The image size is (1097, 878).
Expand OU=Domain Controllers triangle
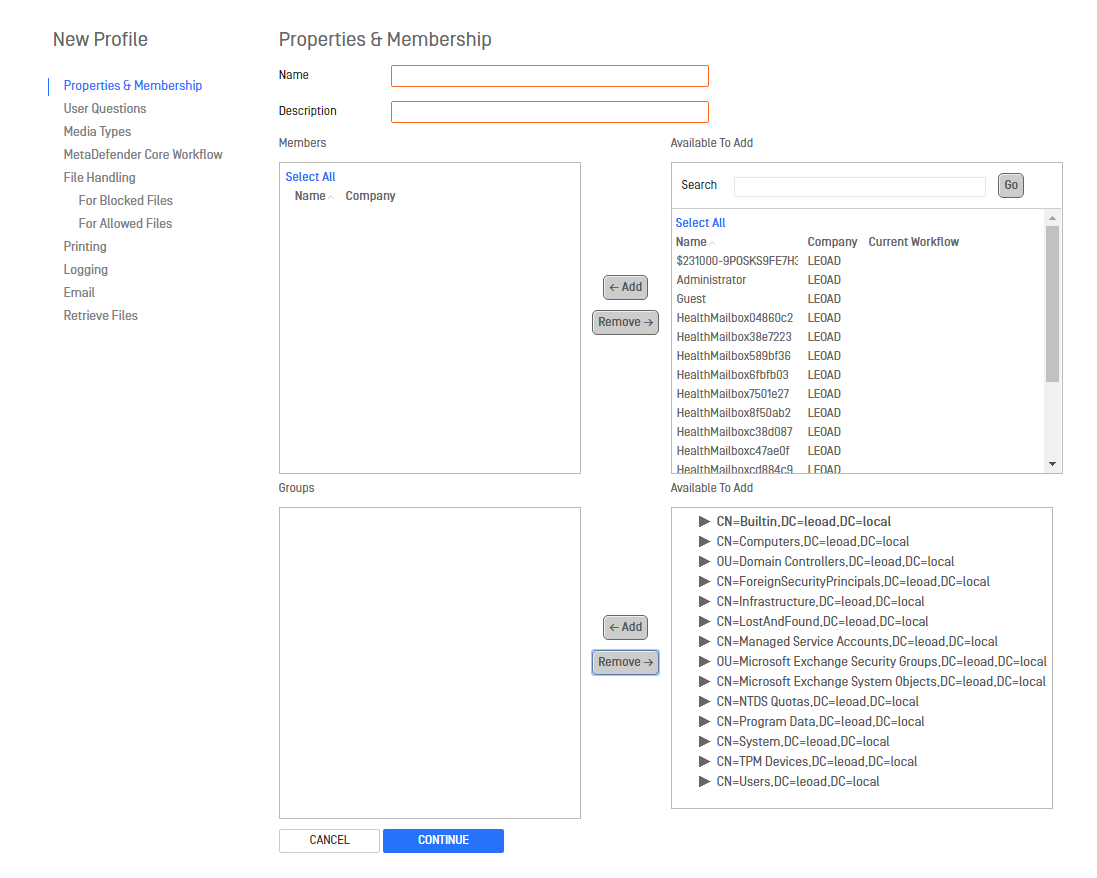[705, 561]
